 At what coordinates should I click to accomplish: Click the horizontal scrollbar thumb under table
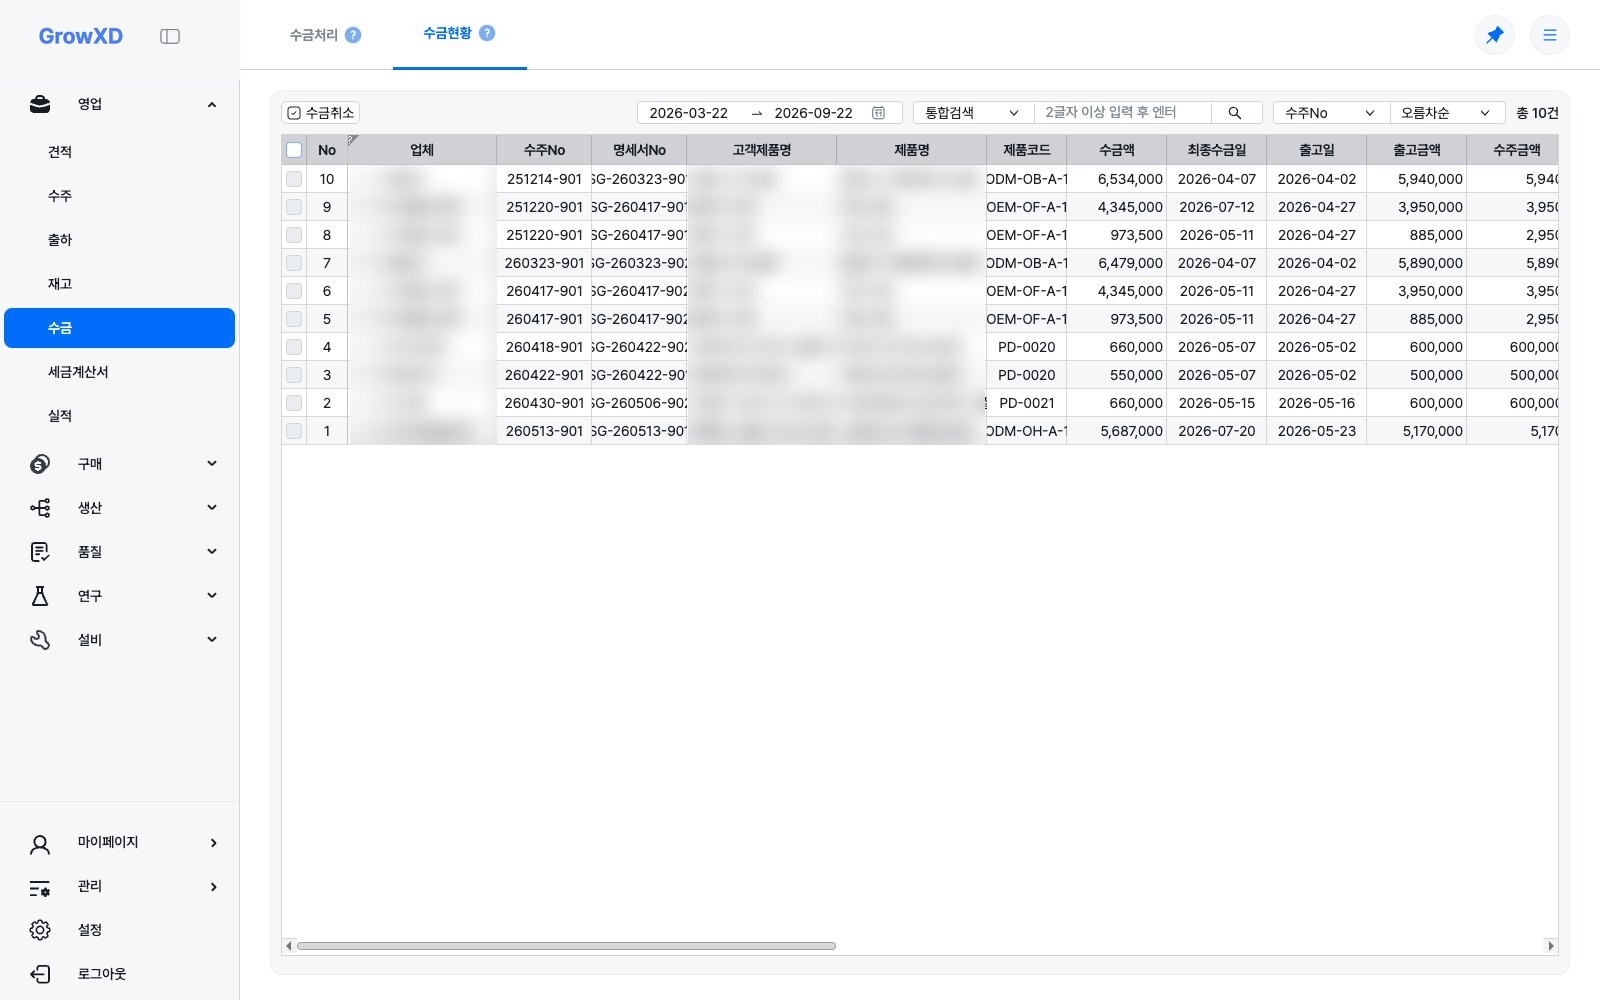click(566, 946)
